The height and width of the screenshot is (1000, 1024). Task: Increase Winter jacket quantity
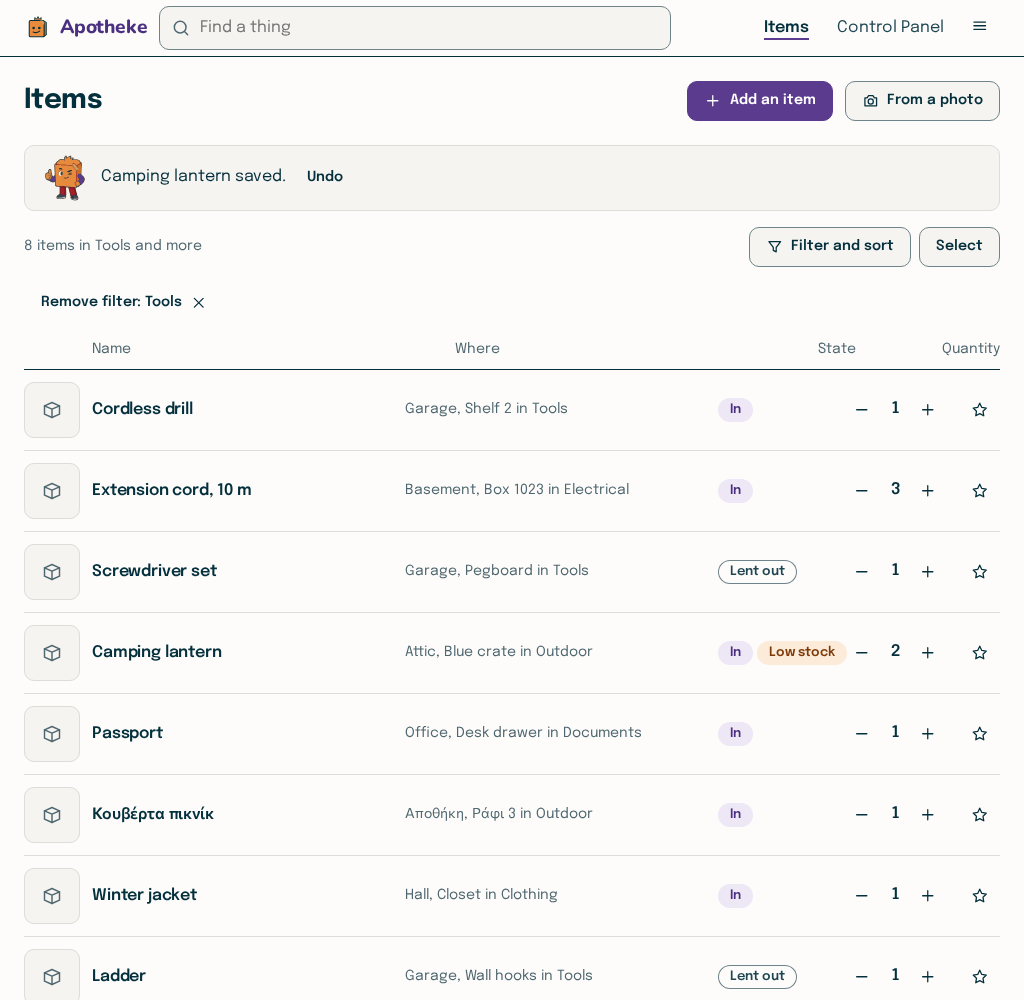click(x=927, y=895)
